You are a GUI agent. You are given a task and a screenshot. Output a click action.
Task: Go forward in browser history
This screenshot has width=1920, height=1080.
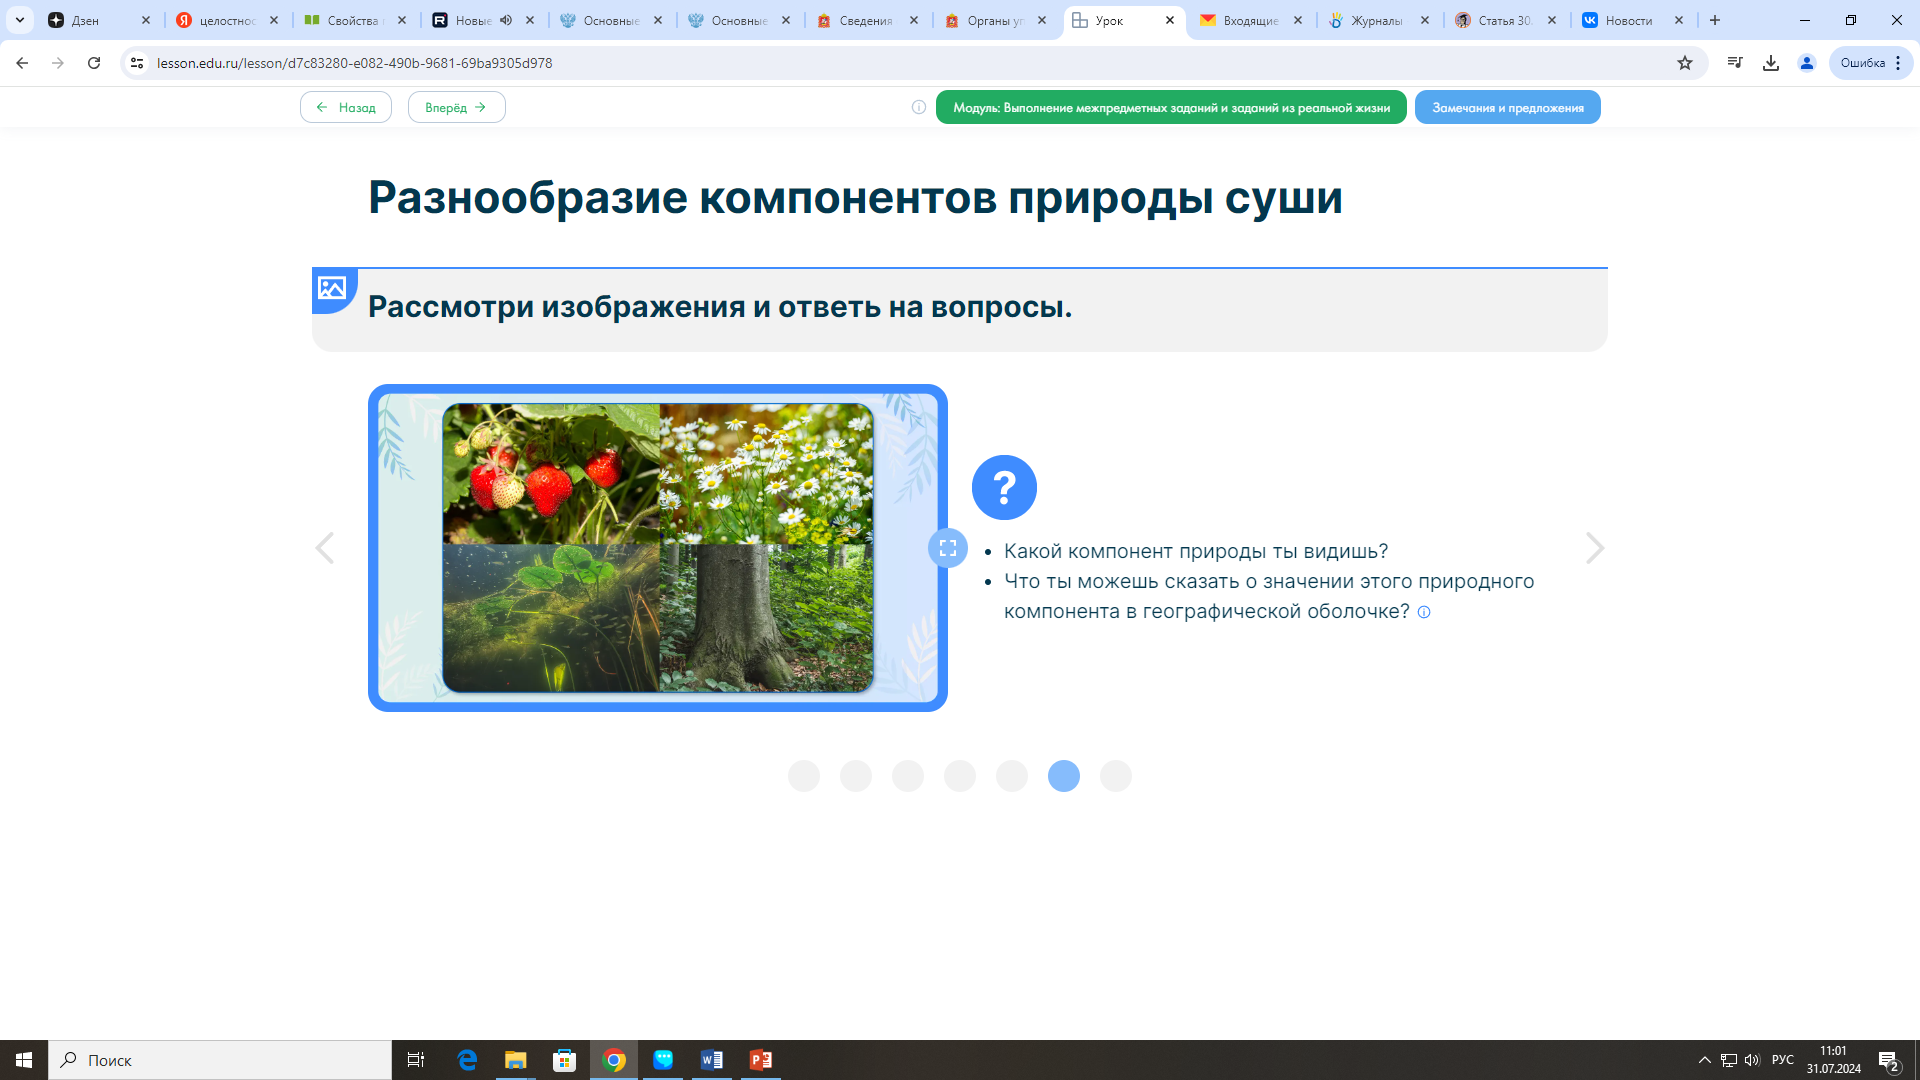[x=58, y=63]
